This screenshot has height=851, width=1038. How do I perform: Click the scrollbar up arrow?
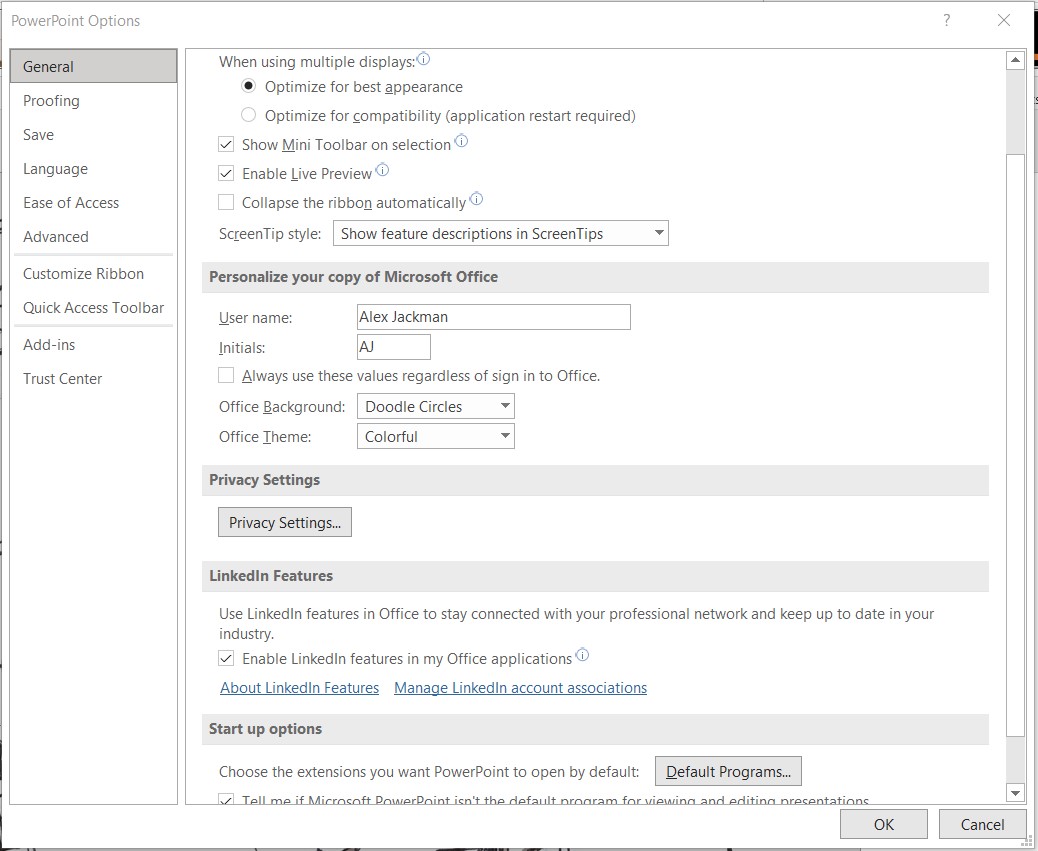[1015, 60]
